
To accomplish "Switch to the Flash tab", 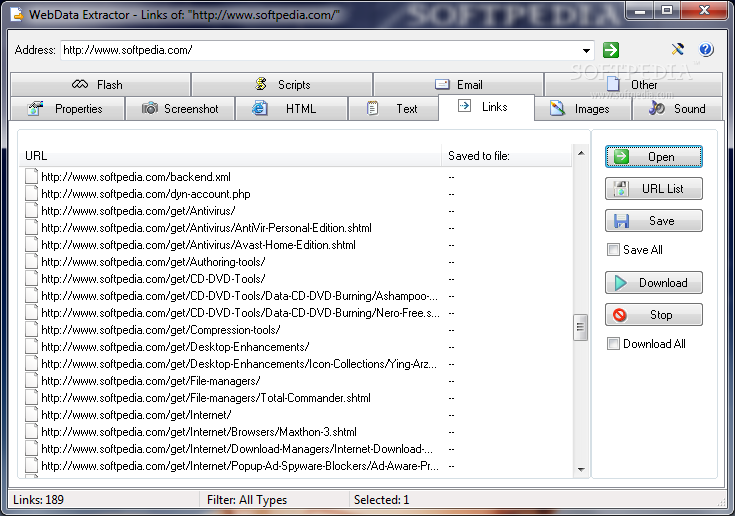I will [100, 84].
